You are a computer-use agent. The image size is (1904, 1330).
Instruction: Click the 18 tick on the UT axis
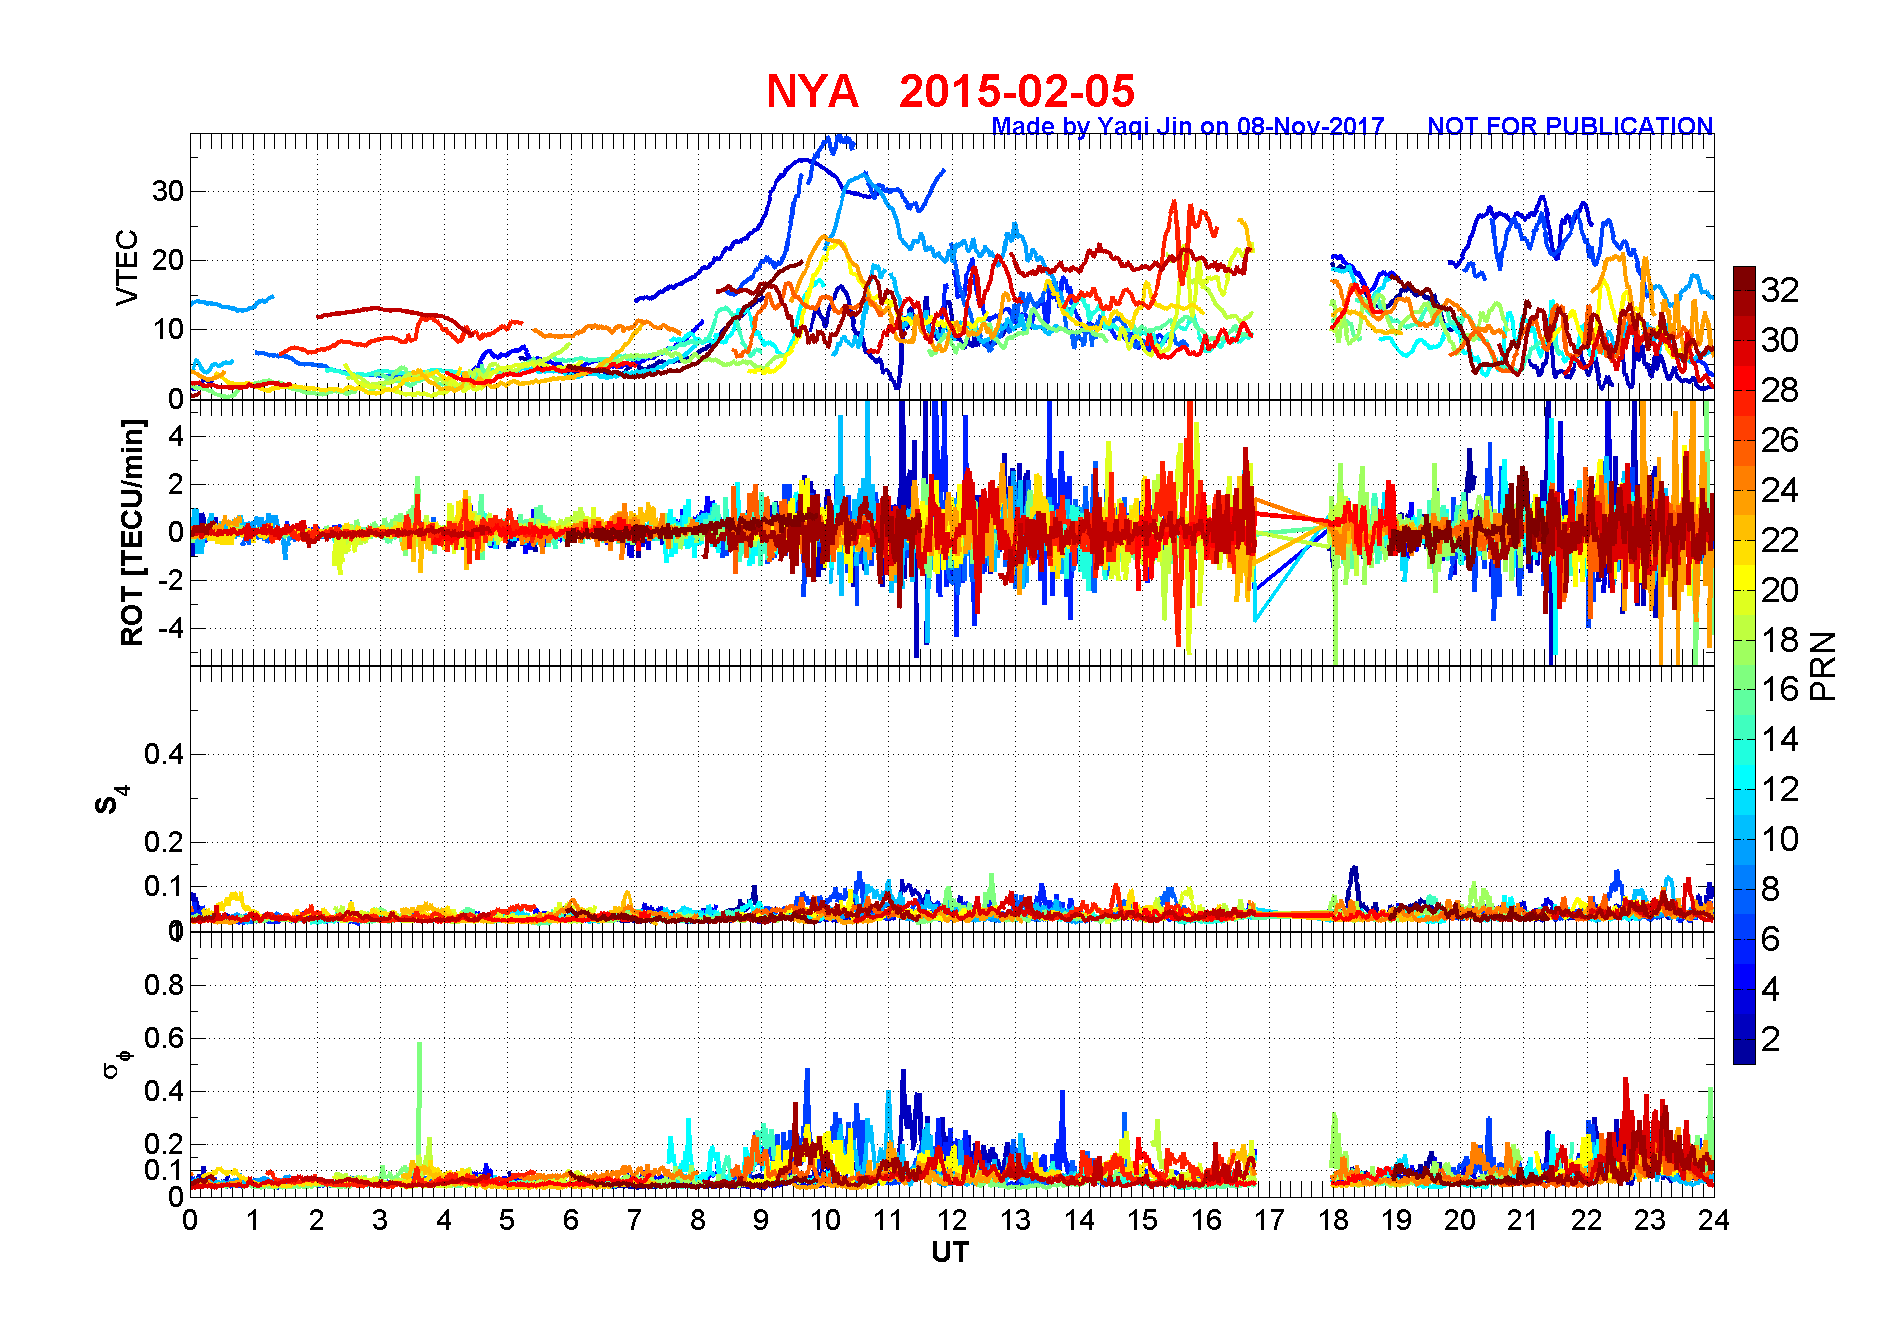coord(1333,1220)
